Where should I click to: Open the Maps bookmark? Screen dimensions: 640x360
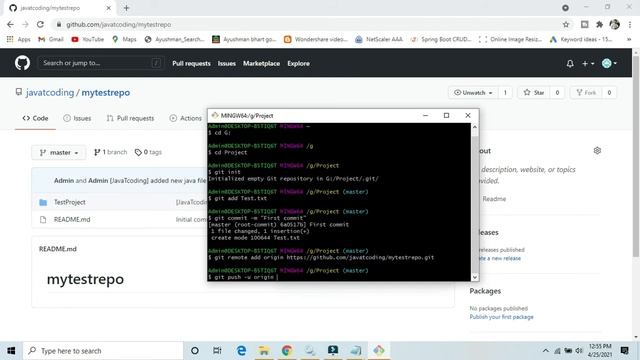pos(124,39)
